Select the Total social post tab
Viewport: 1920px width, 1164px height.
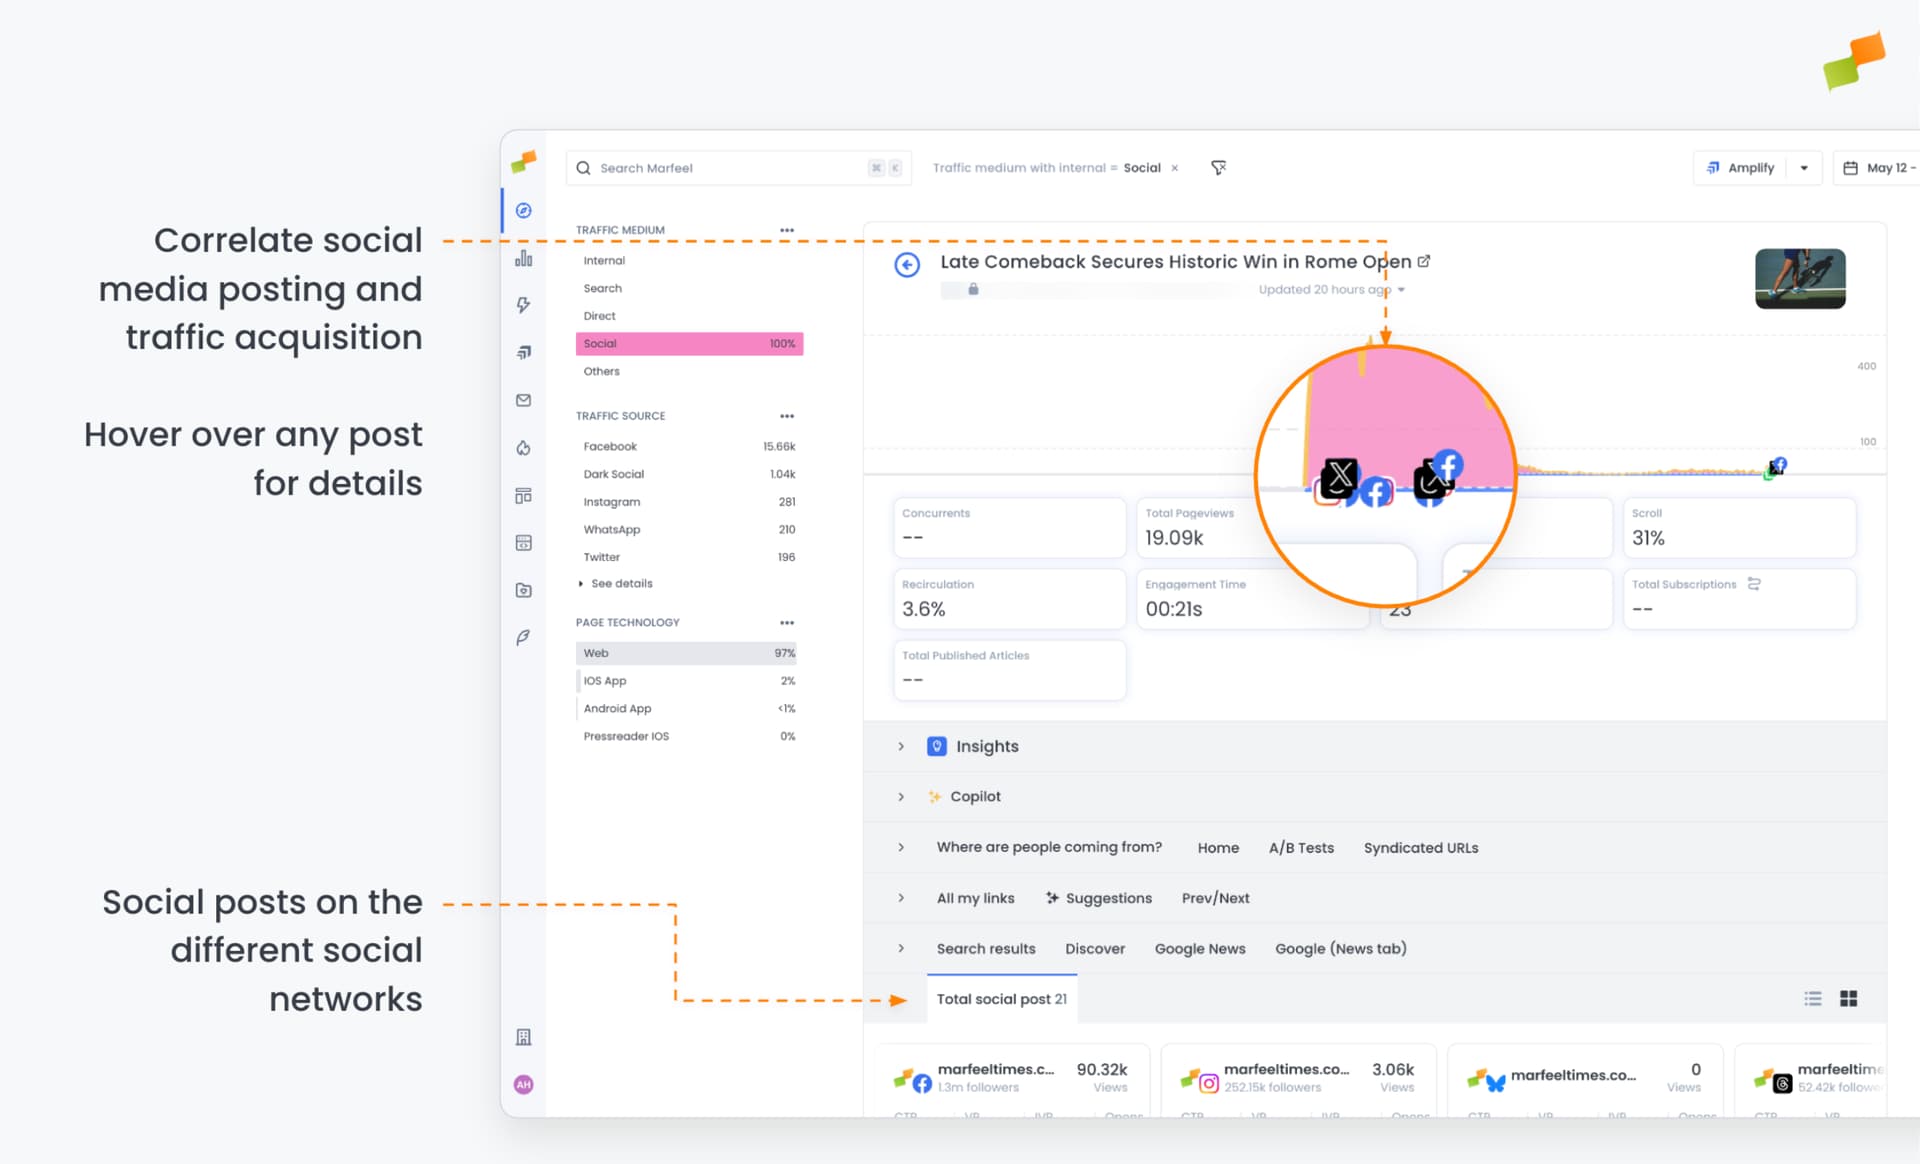point(1002,999)
